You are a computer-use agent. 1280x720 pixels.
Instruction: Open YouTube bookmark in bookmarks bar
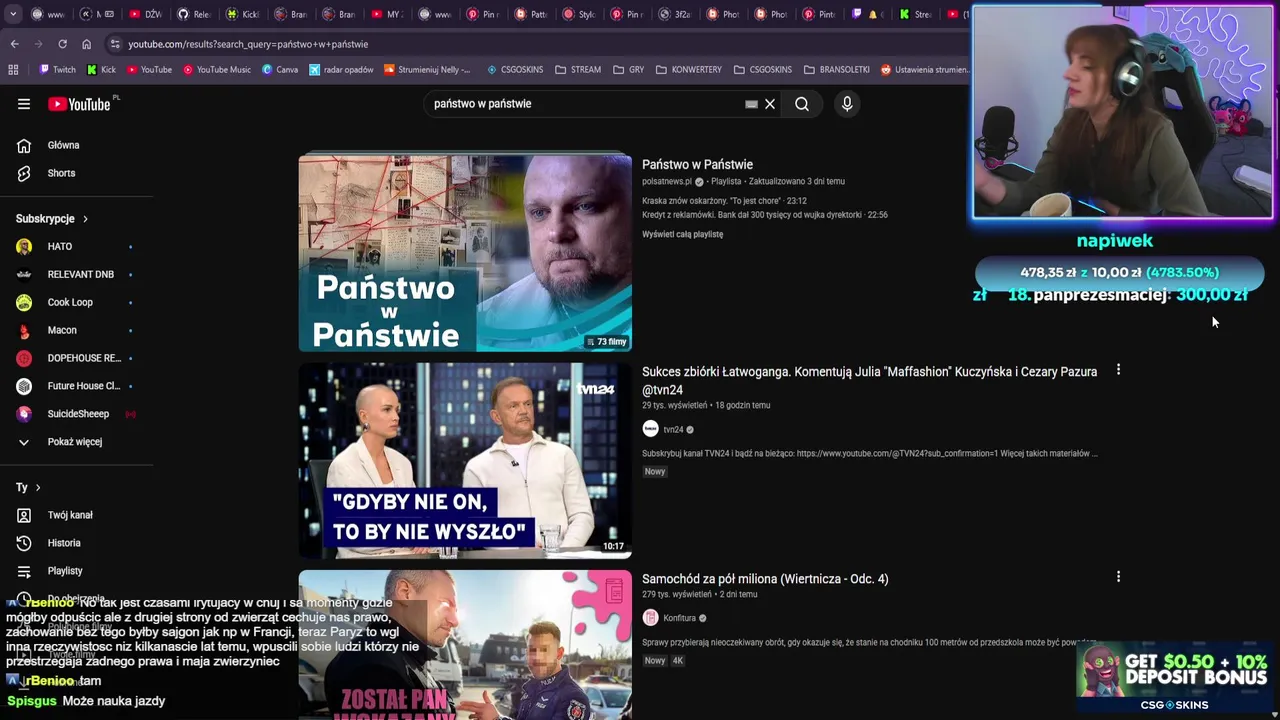pyautogui.click(x=148, y=70)
